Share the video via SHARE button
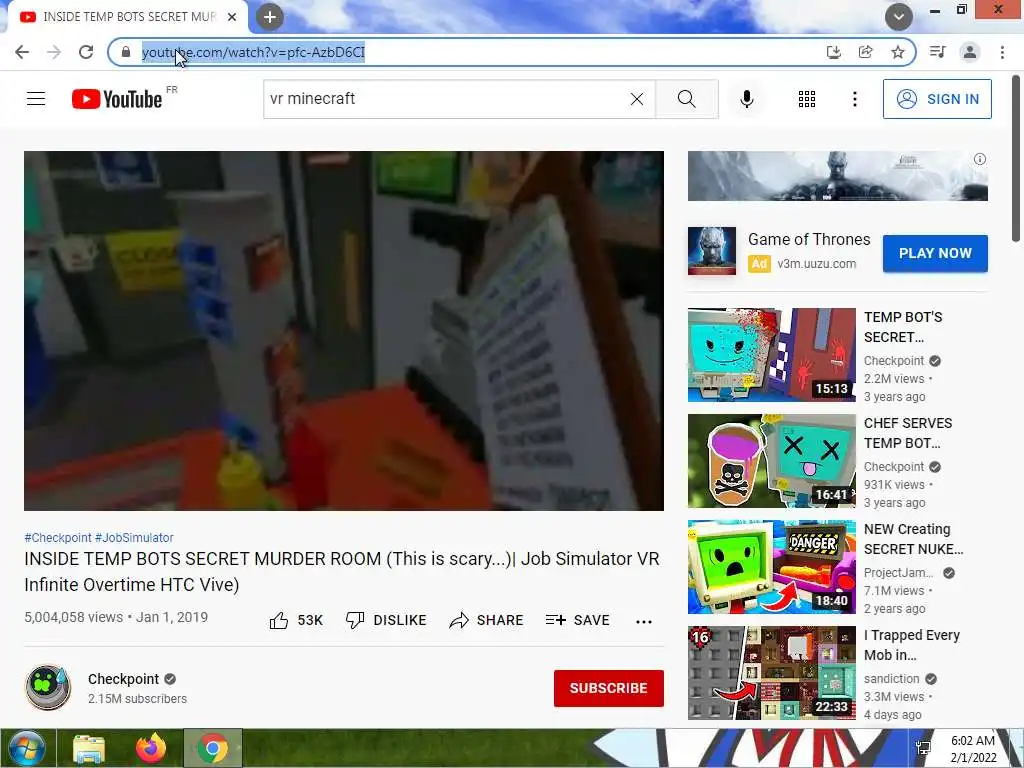This screenshot has width=1024, height=768. (487, 620)
